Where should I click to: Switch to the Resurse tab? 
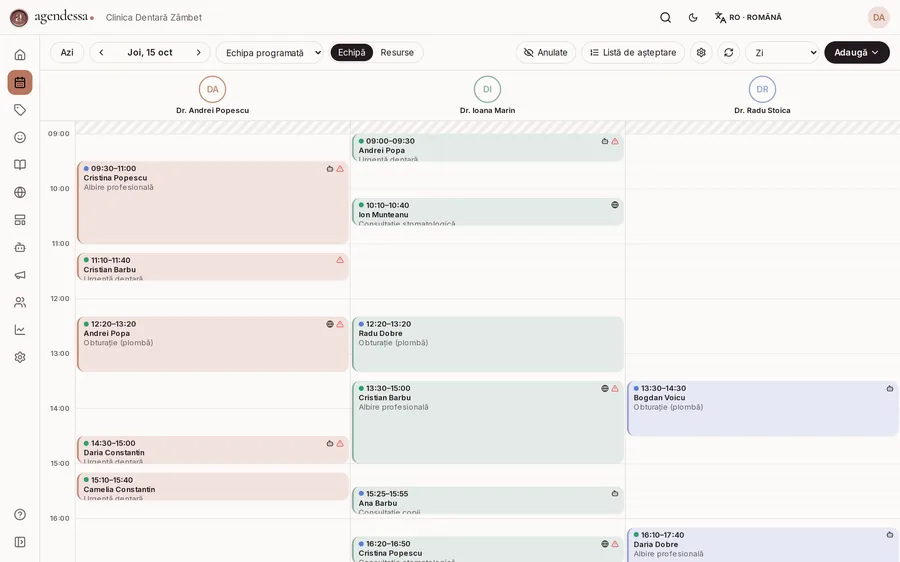click(x=397, y=52)
